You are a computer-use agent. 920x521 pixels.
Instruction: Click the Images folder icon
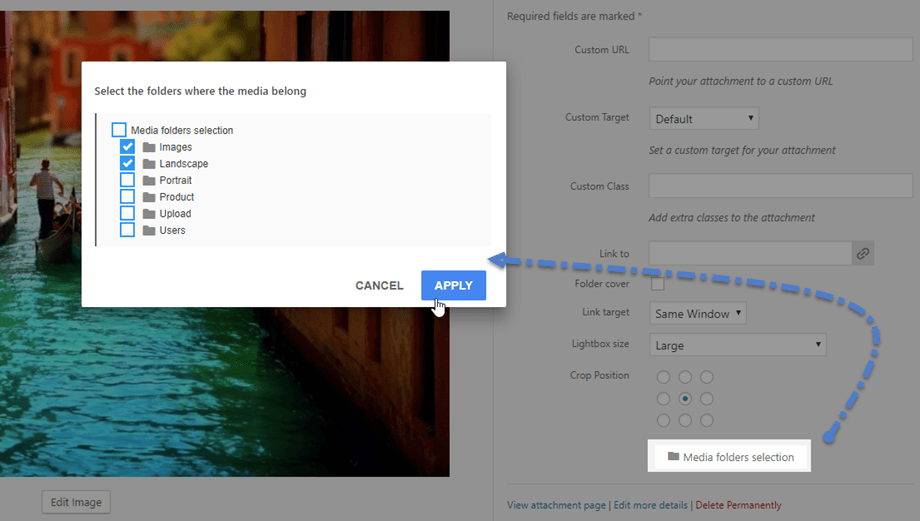[x=149, y=147]
